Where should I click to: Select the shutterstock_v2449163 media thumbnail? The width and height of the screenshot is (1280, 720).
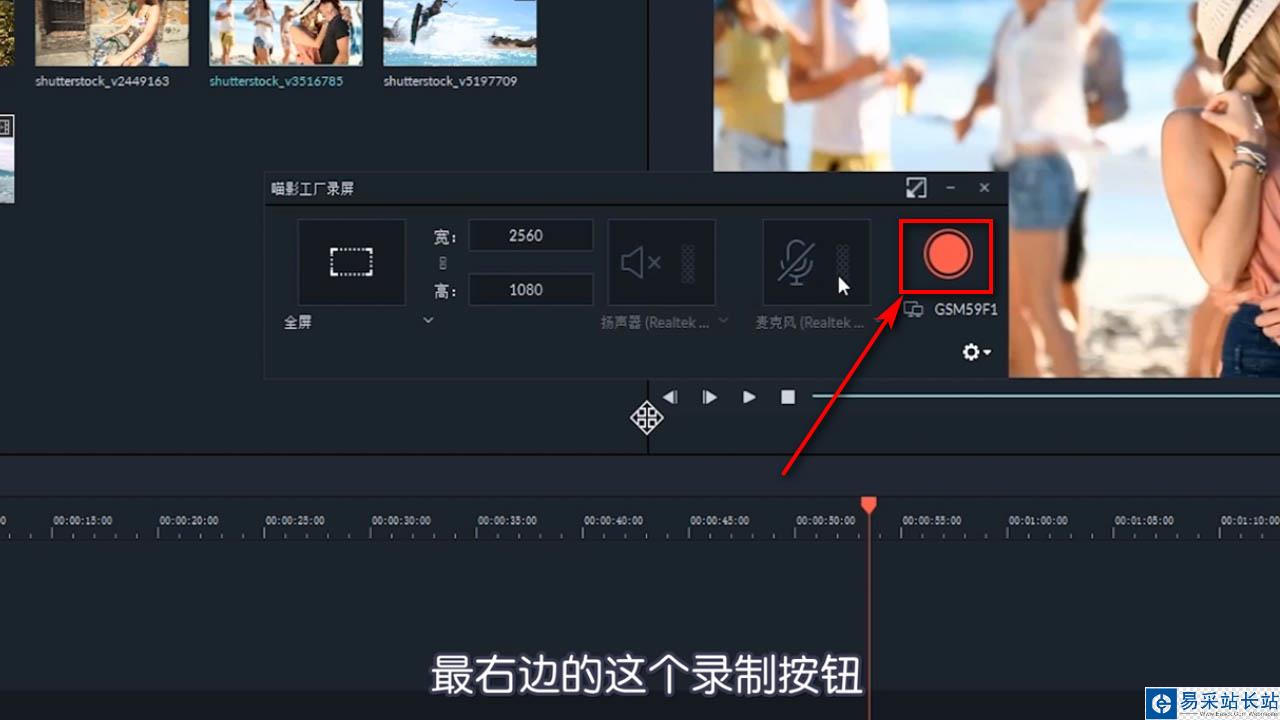click(112, 33)
